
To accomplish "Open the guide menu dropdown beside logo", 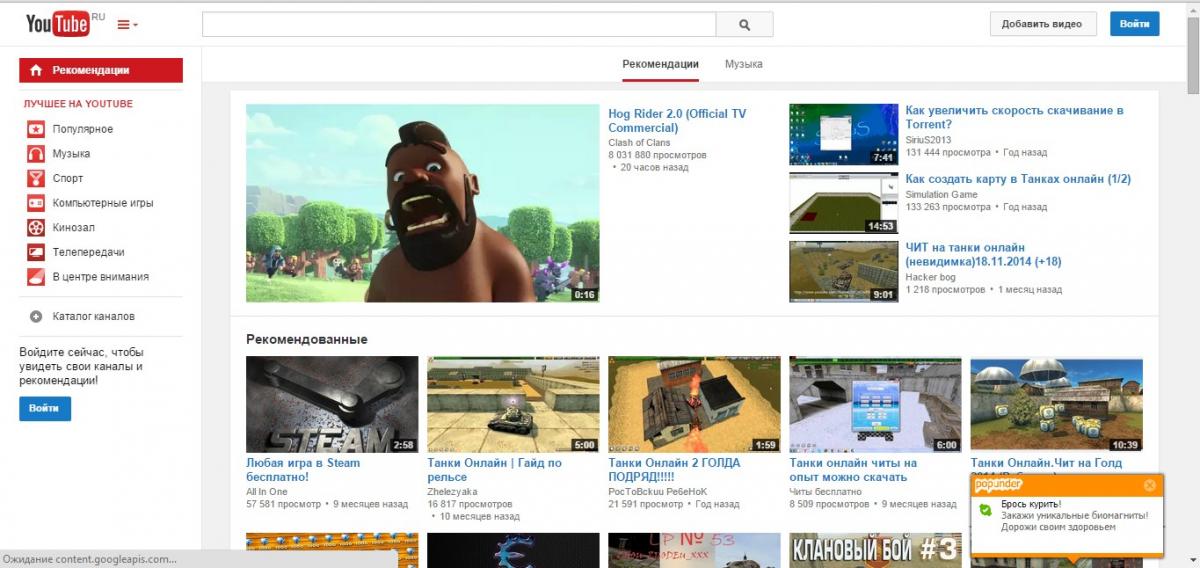I will (x=128, y=24).
